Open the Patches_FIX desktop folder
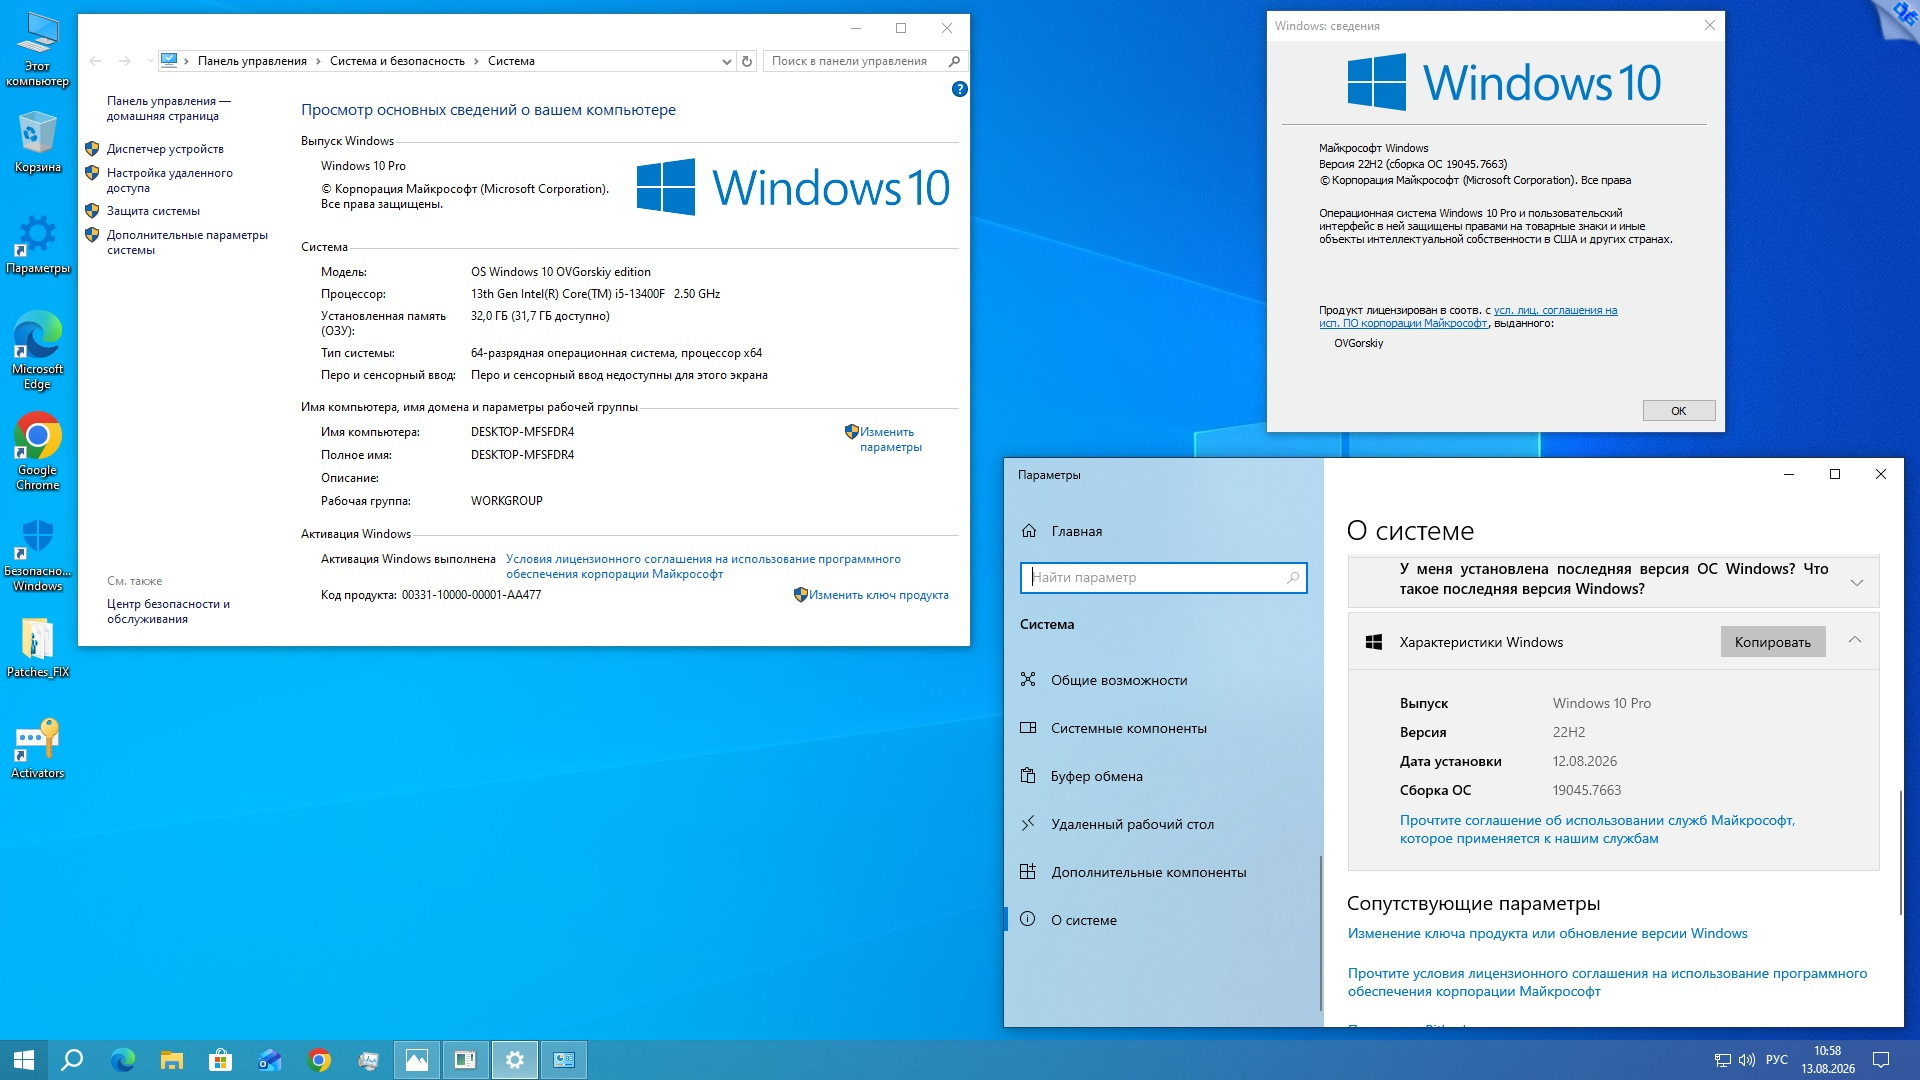 (x=37, y=647)
